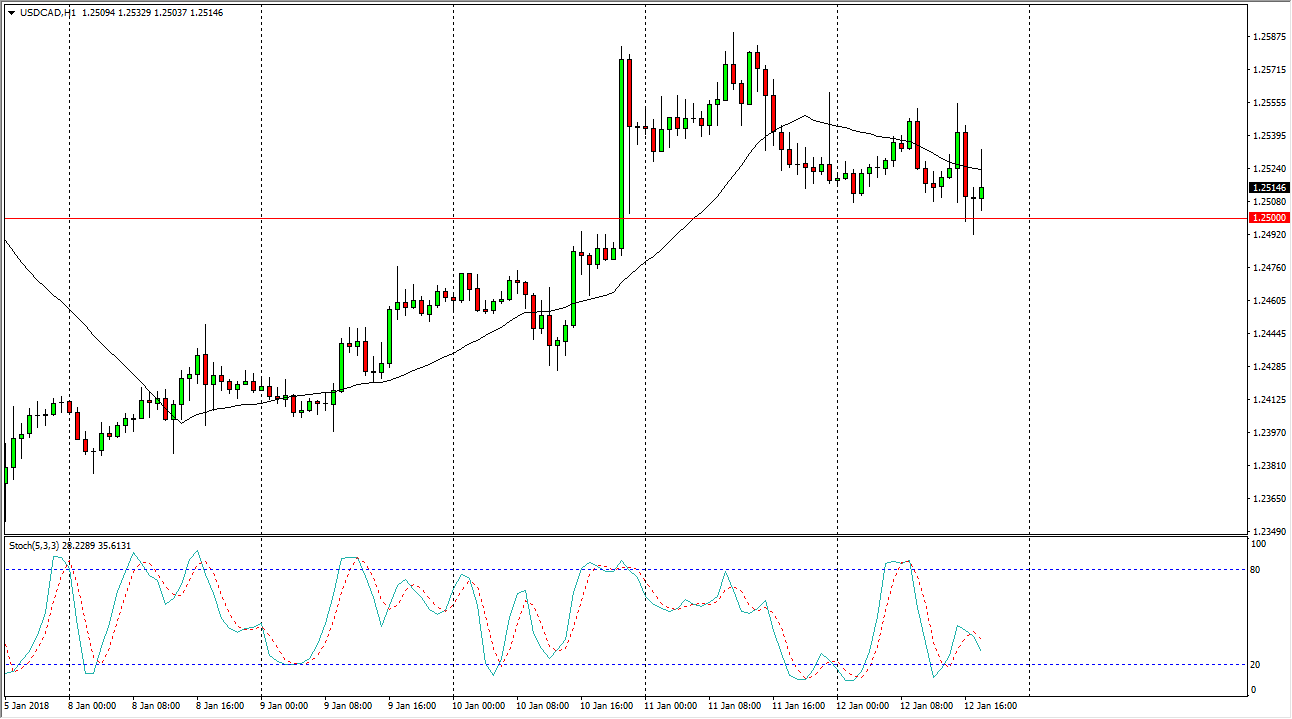Click the 12 Jan 00:00 time label
Image resolution: width=1292 pixels, height=719 pixels.
pos(861,706)
